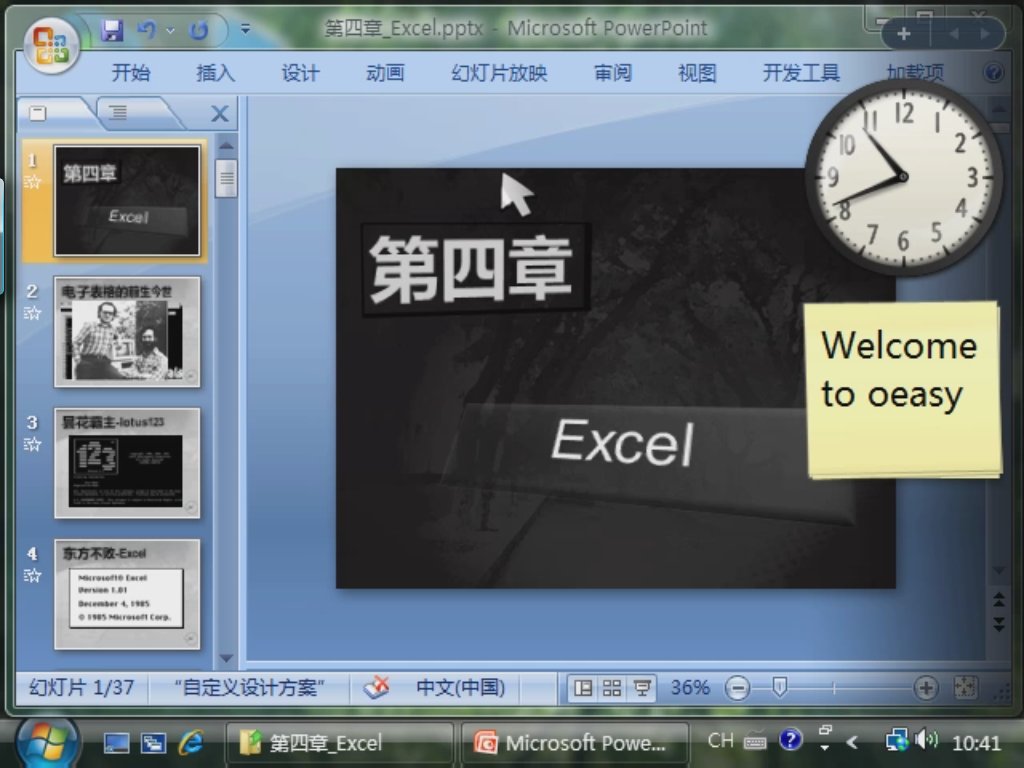
Task: Open language bar help icon
Action: click(x=790, y=740)
